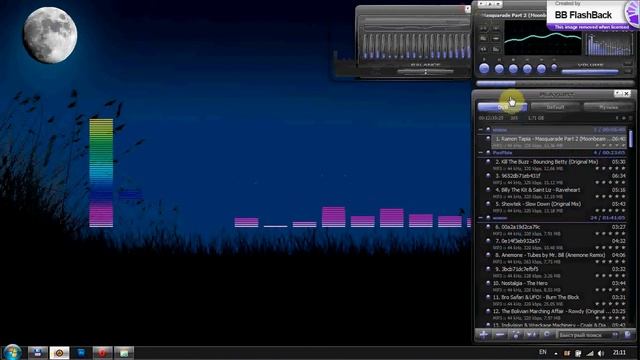Show hidden icons arrow in system tray
The image size is (640, 360).
[x=556, y=353]
